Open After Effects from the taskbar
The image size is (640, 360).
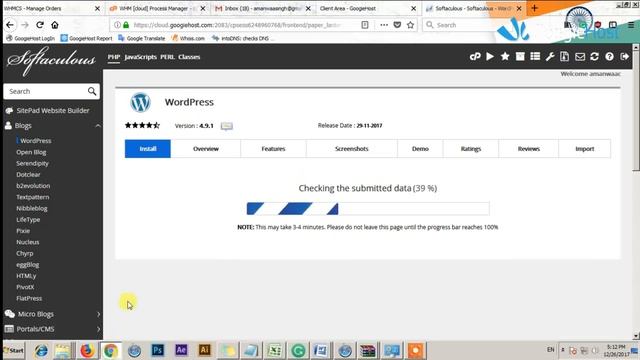tap(181, 350)
